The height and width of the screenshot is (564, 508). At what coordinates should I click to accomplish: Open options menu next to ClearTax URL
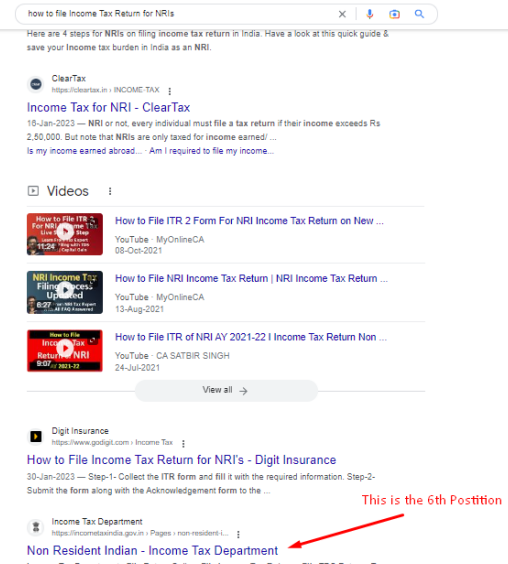pos(169,91)
